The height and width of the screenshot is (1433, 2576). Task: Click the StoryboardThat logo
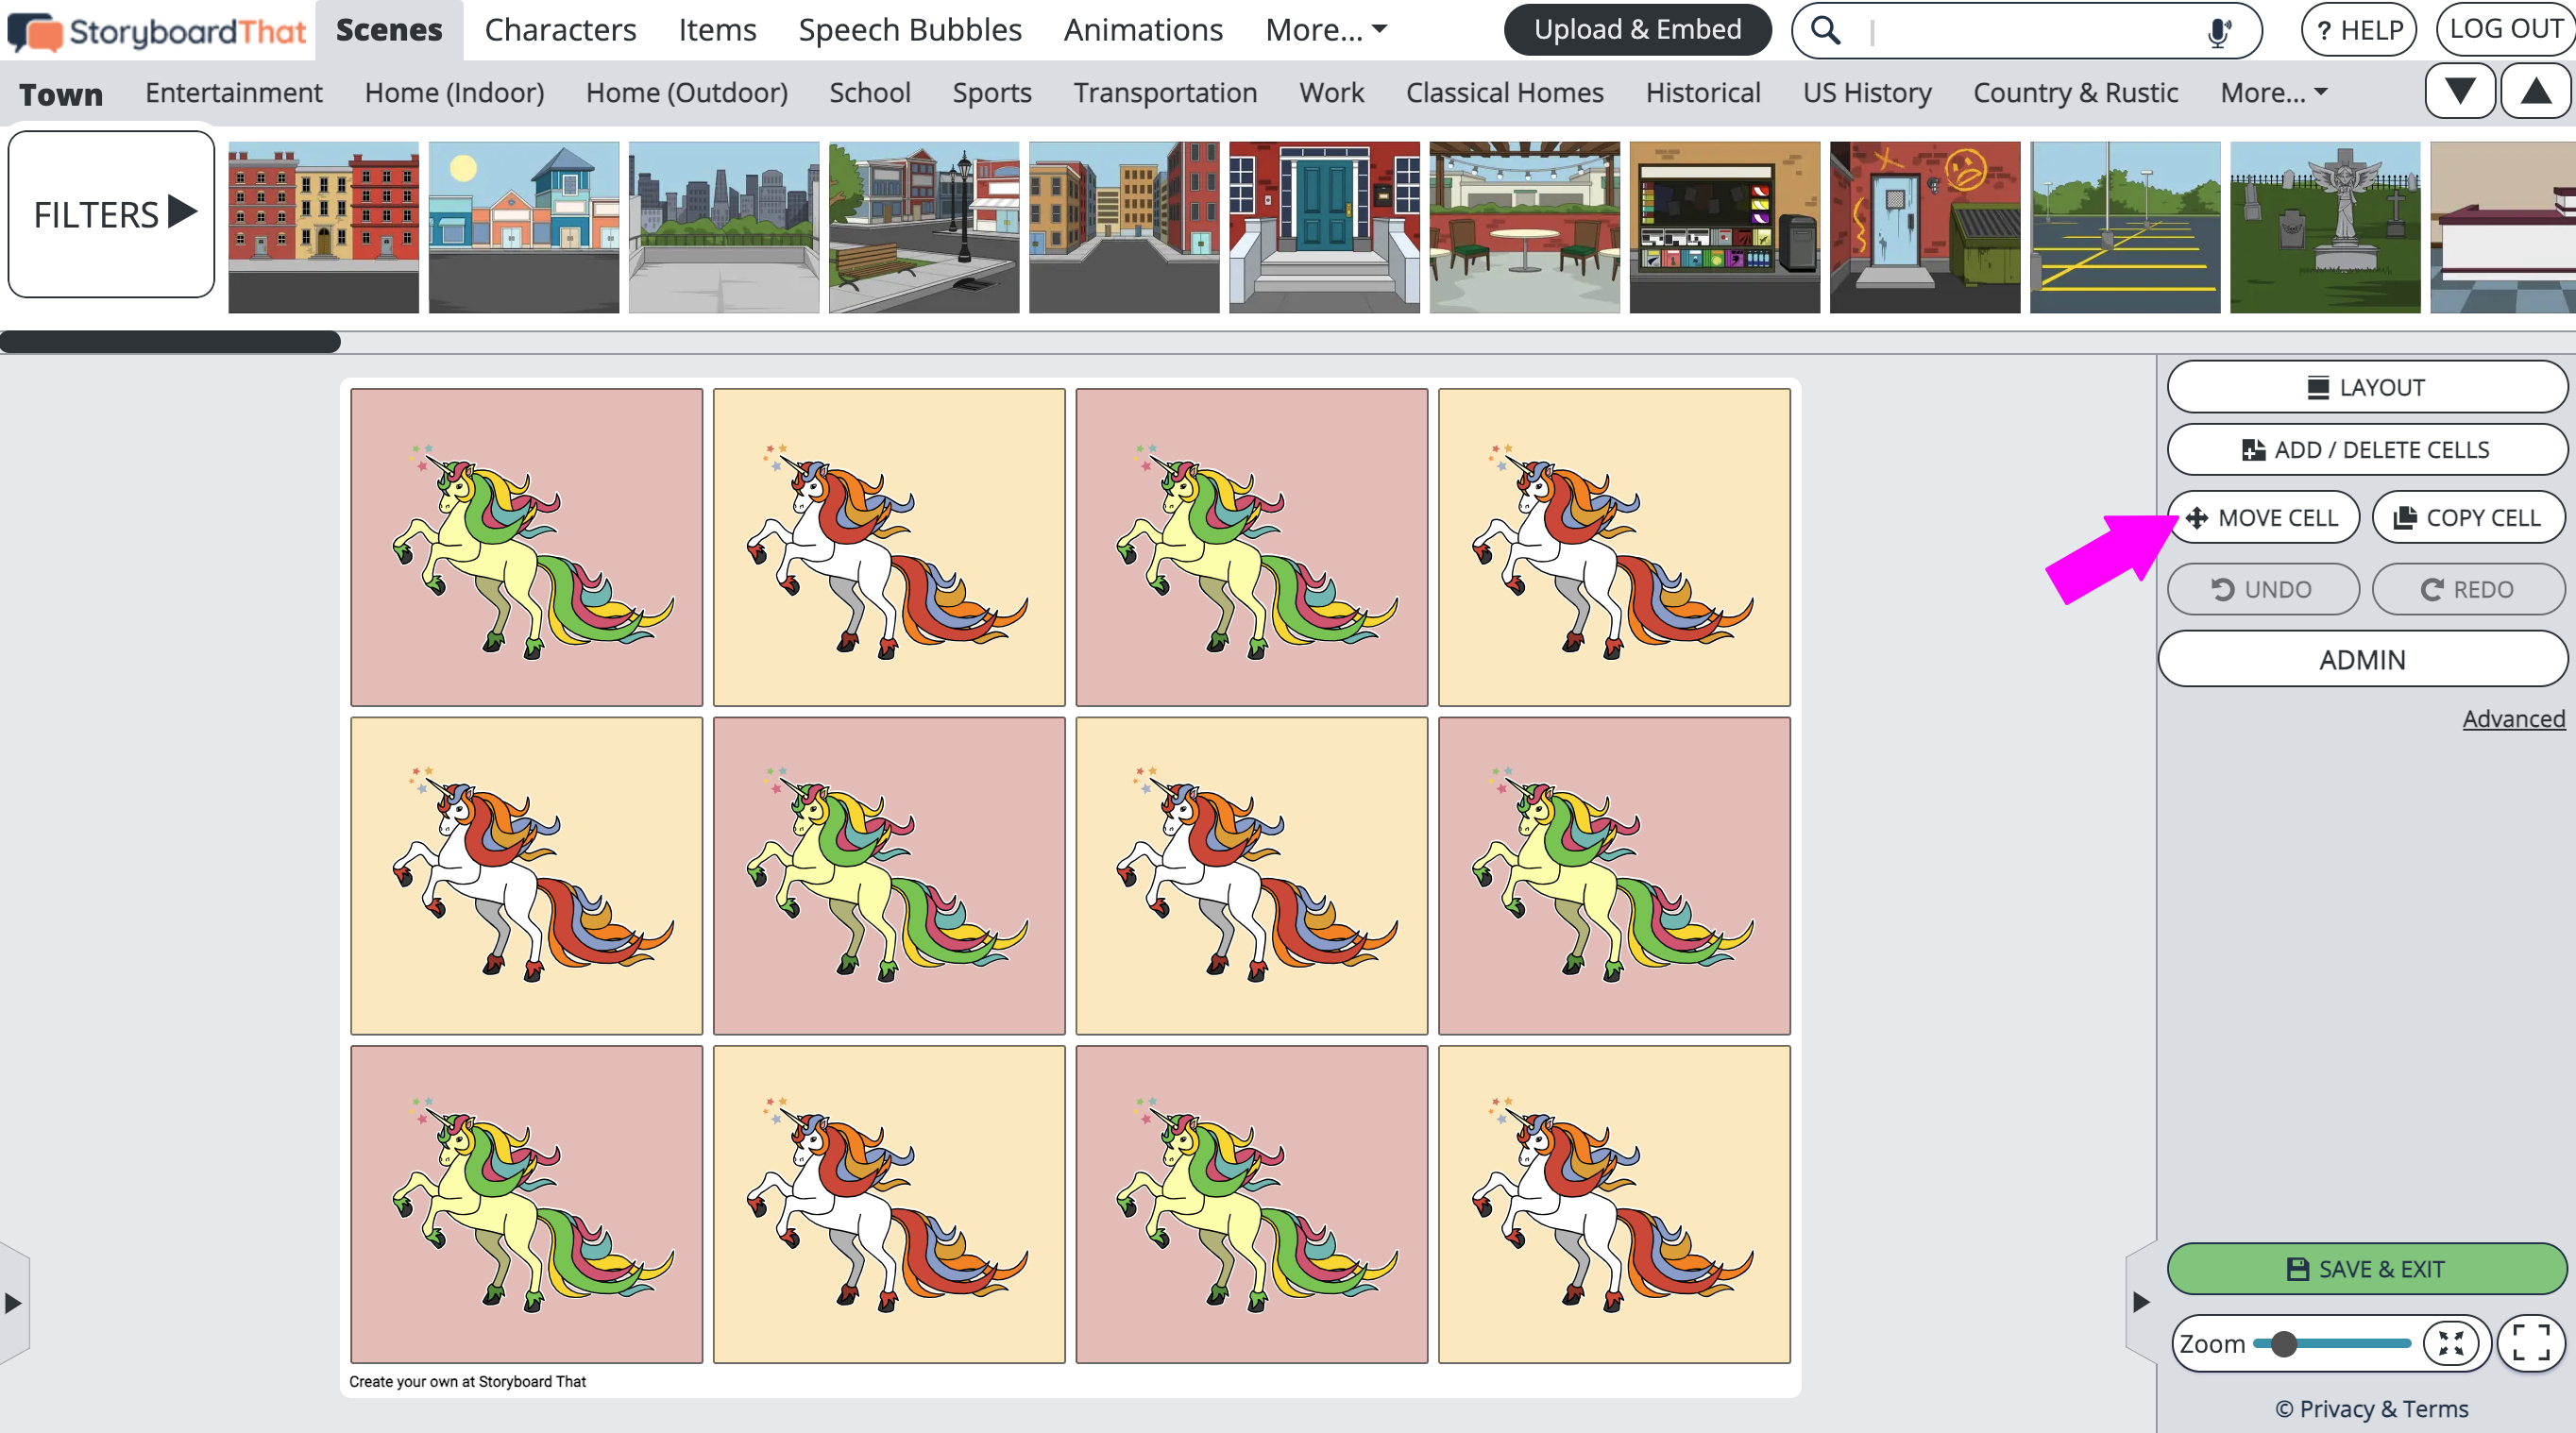pyautogui.click(x=157, y=31)
